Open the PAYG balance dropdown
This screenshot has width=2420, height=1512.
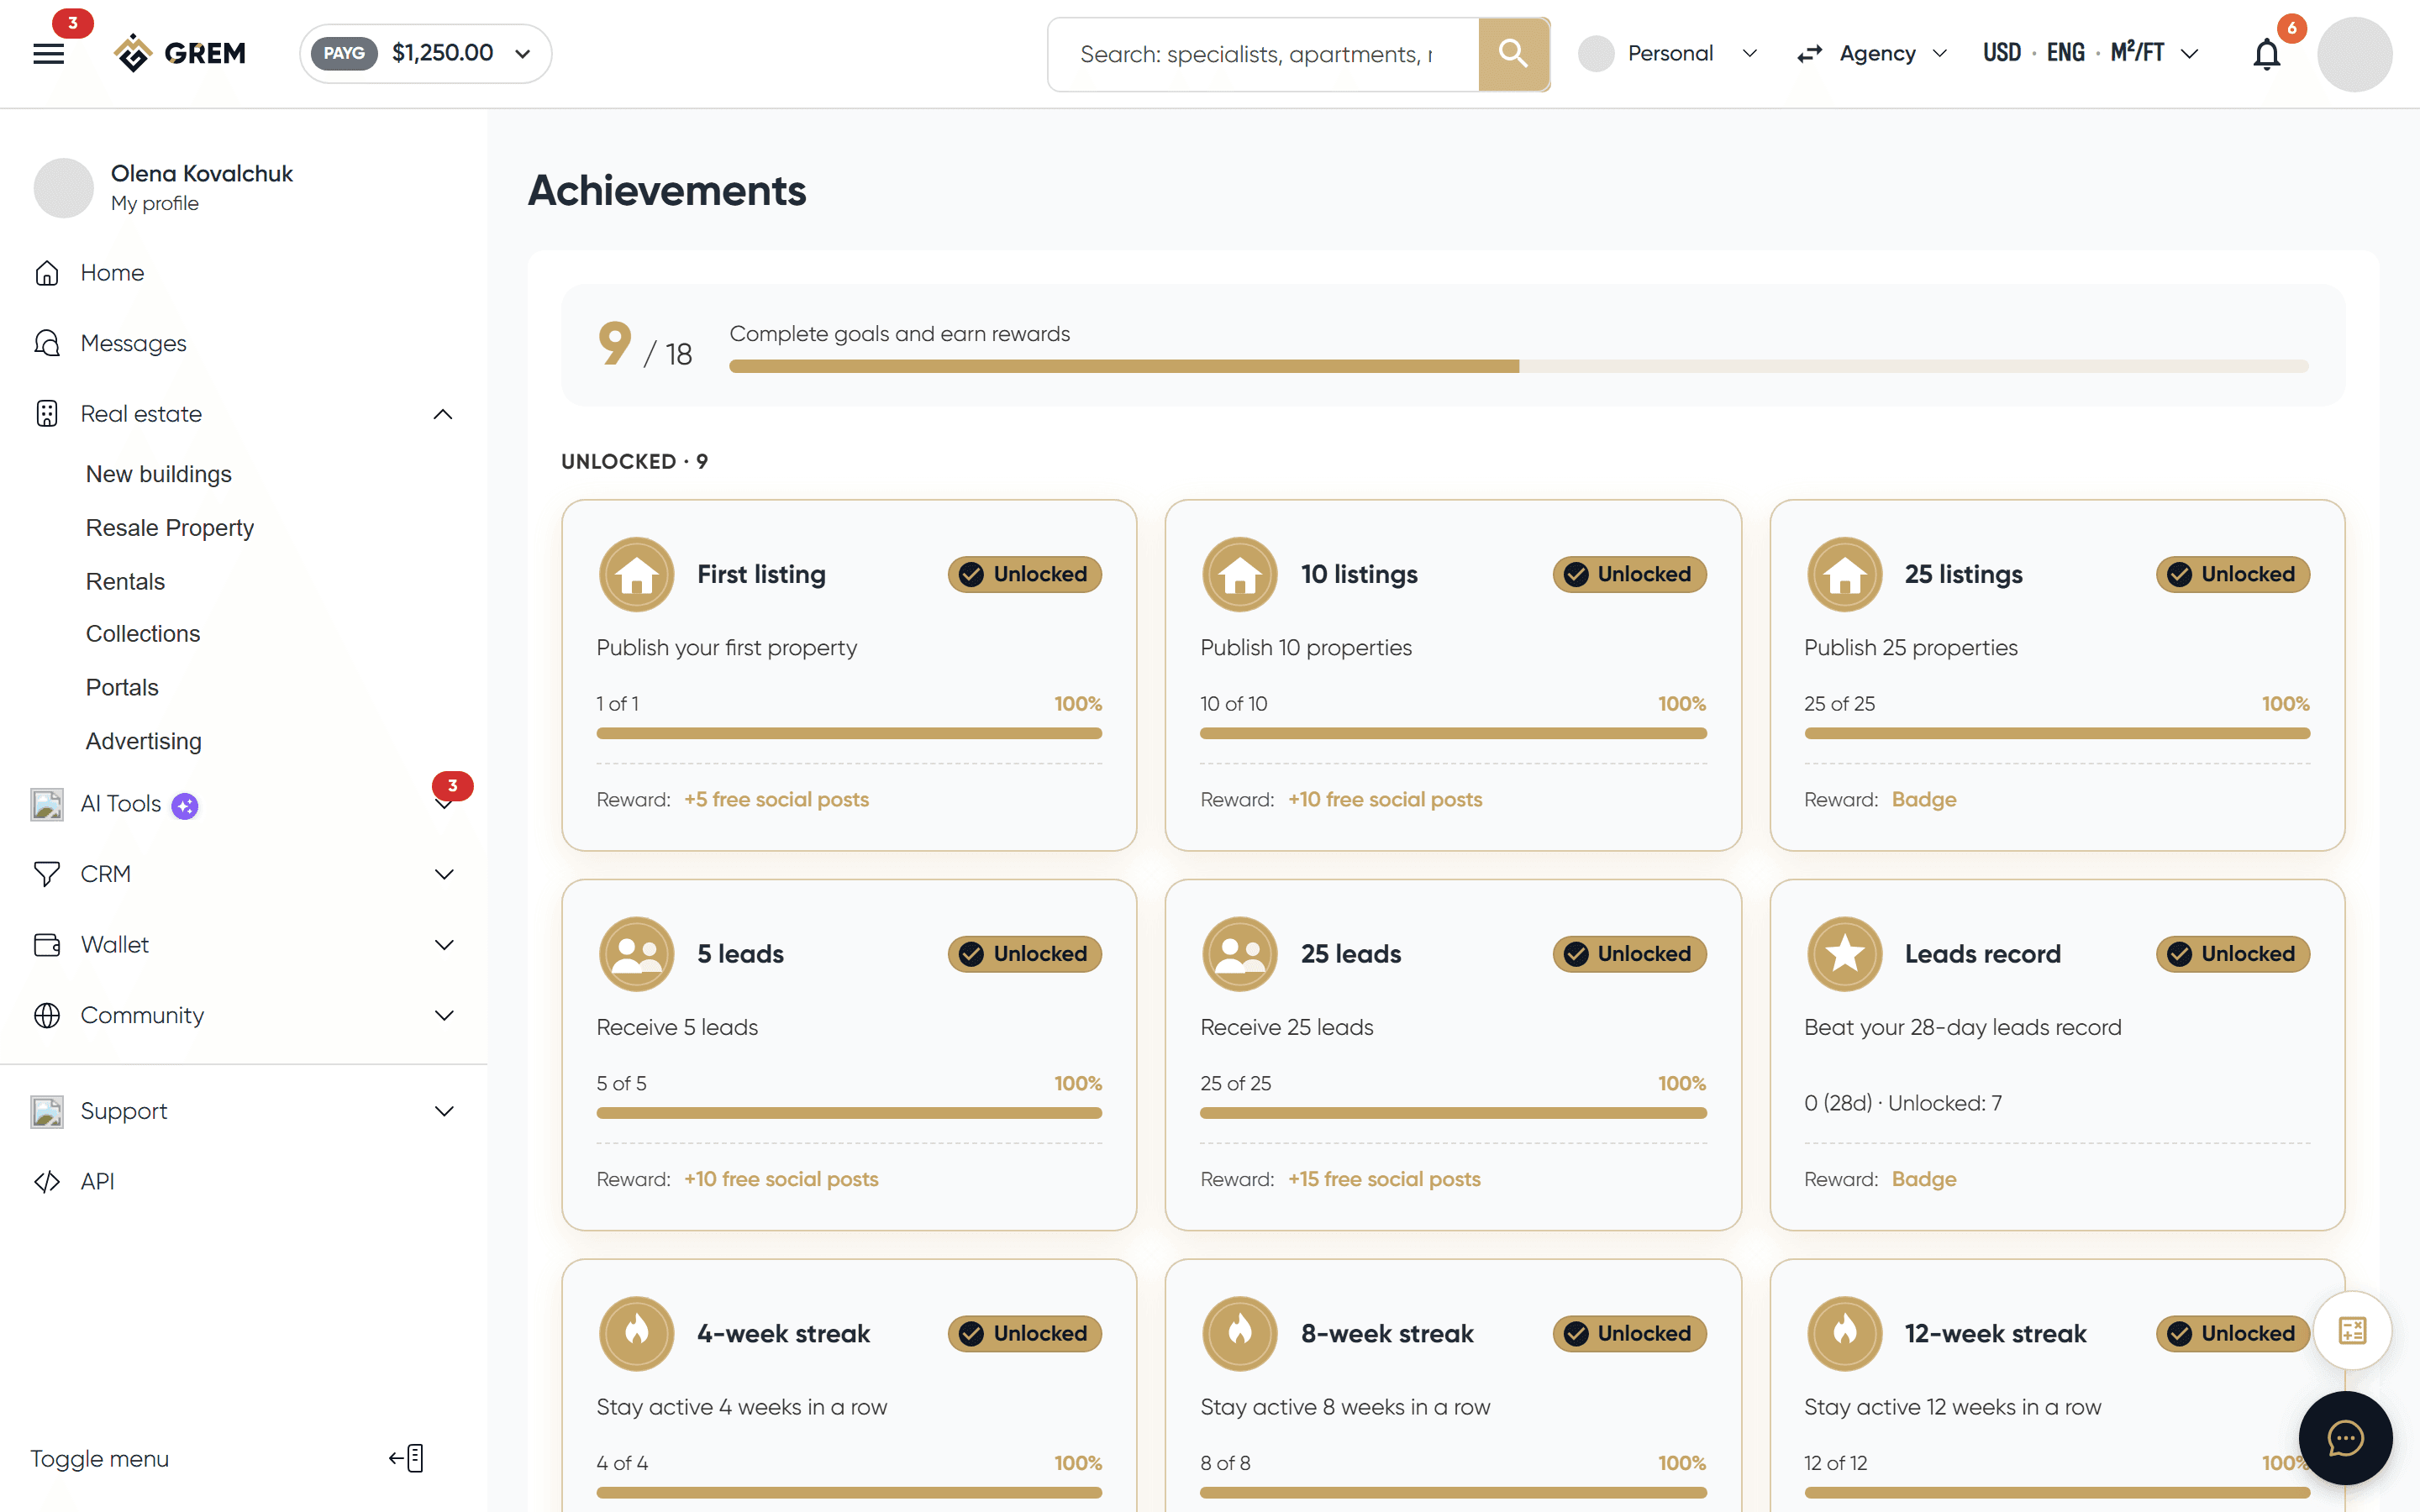coord(425,54)
